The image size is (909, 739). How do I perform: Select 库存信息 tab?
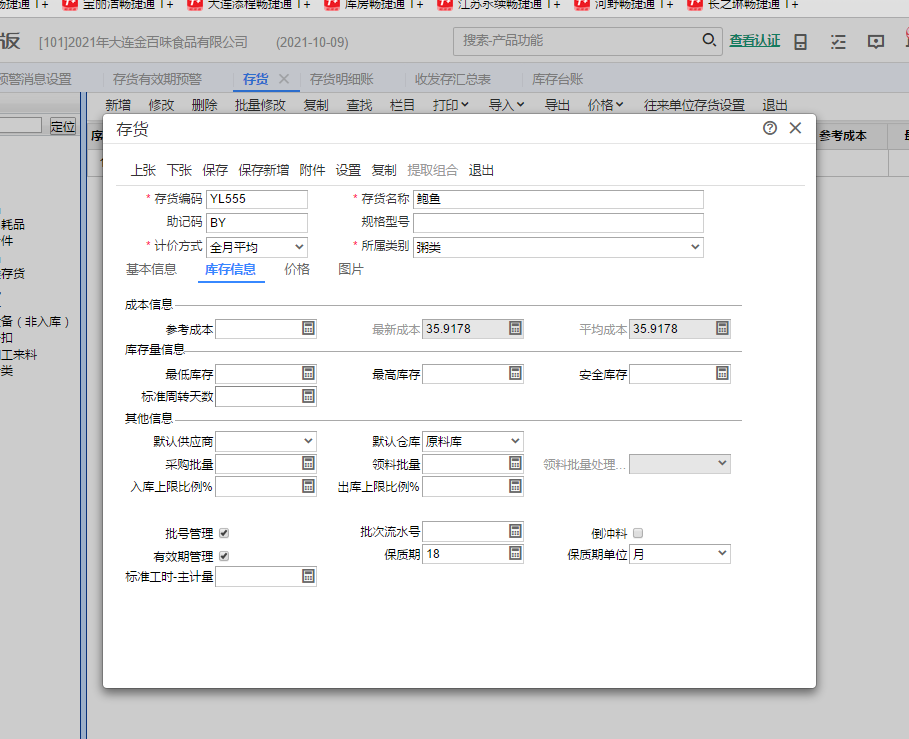pyautogui.click(x=230, y=270)
